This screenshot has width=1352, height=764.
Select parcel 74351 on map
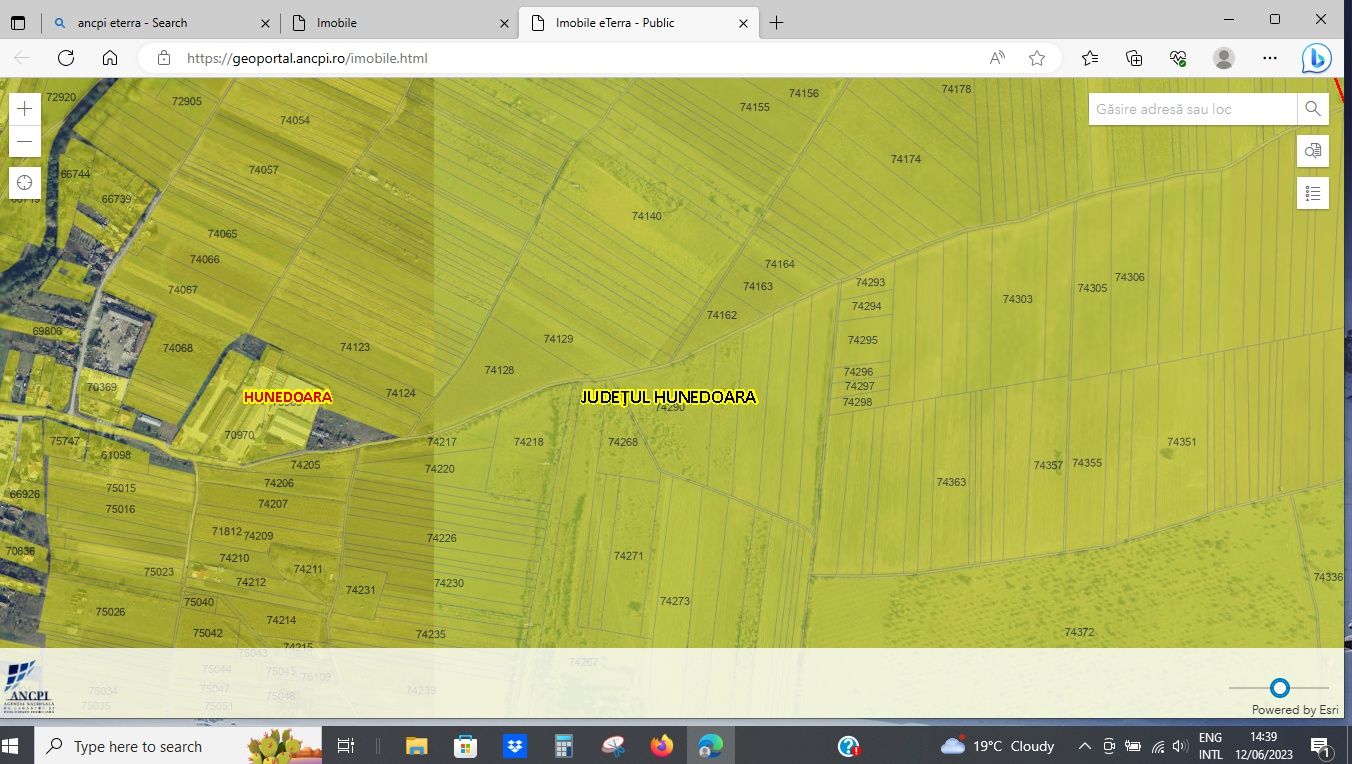click(x=1182, y=442)
